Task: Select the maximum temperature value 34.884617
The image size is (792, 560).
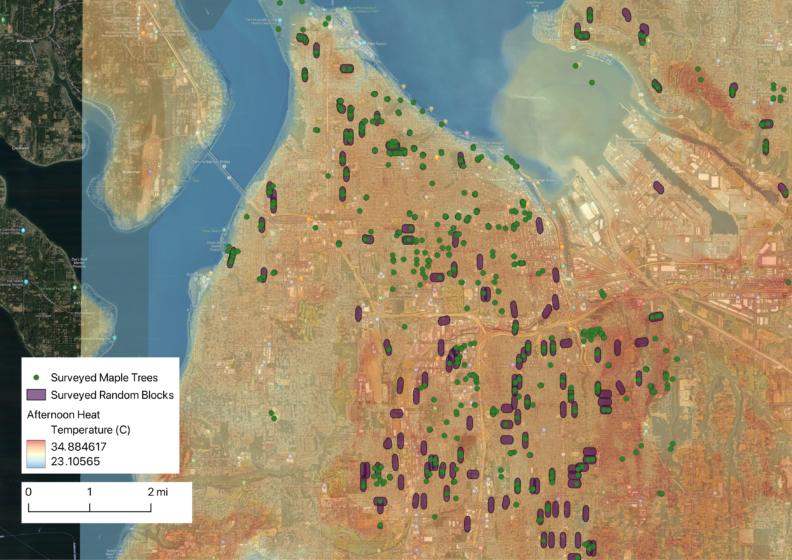Action: (85, 446)
